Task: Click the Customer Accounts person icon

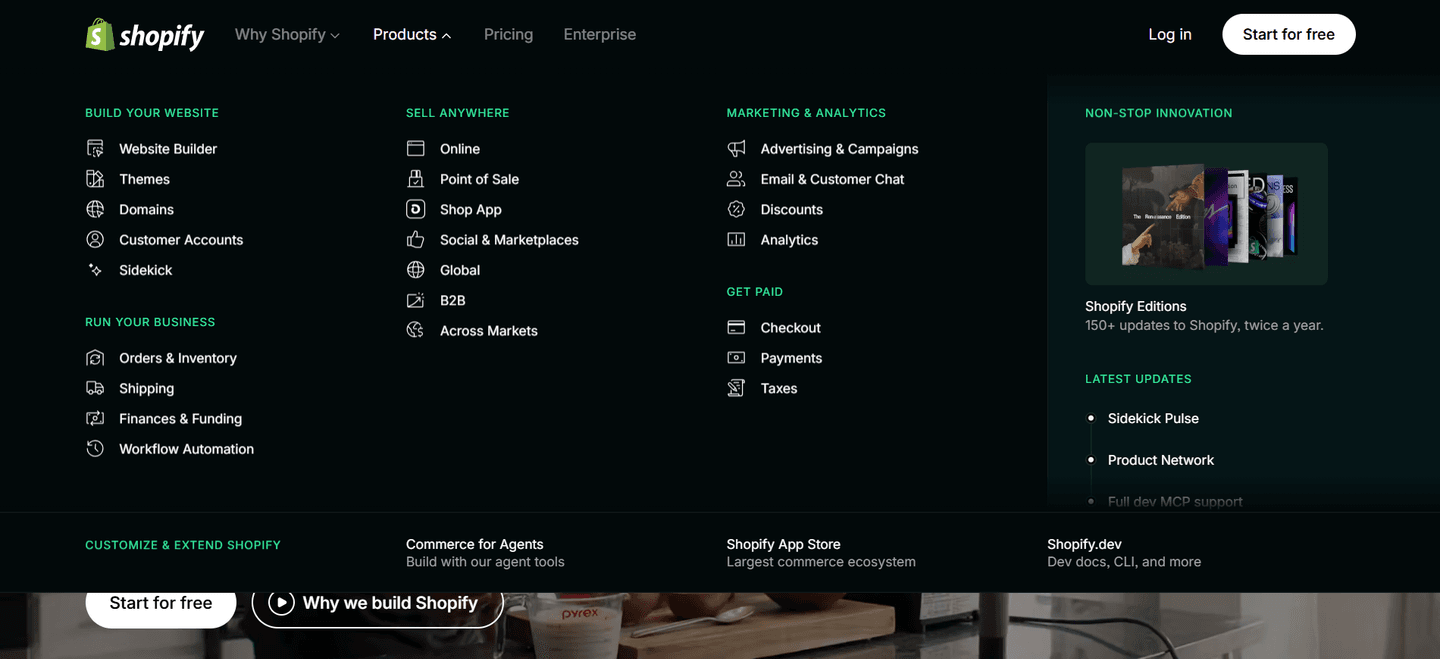Action: [x=95, y=240]
